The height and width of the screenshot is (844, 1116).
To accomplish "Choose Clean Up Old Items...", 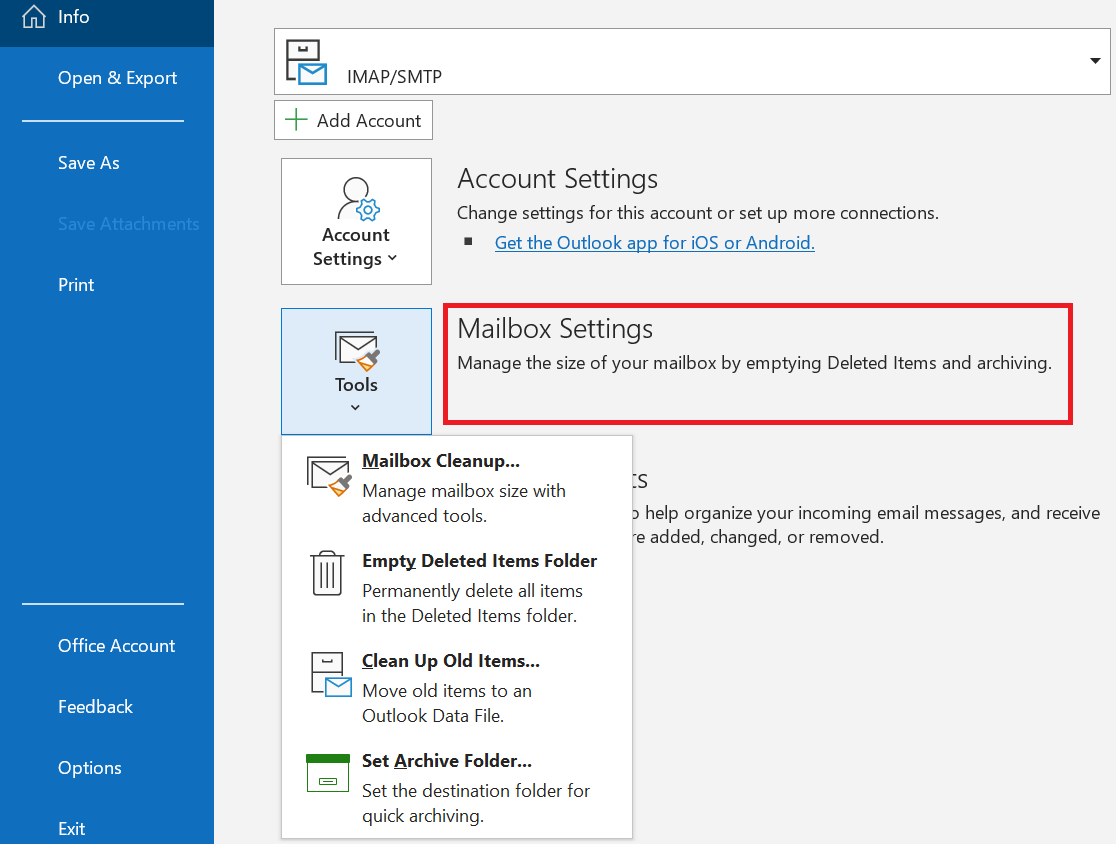I will pyautogui.click(x=456, y=688).
